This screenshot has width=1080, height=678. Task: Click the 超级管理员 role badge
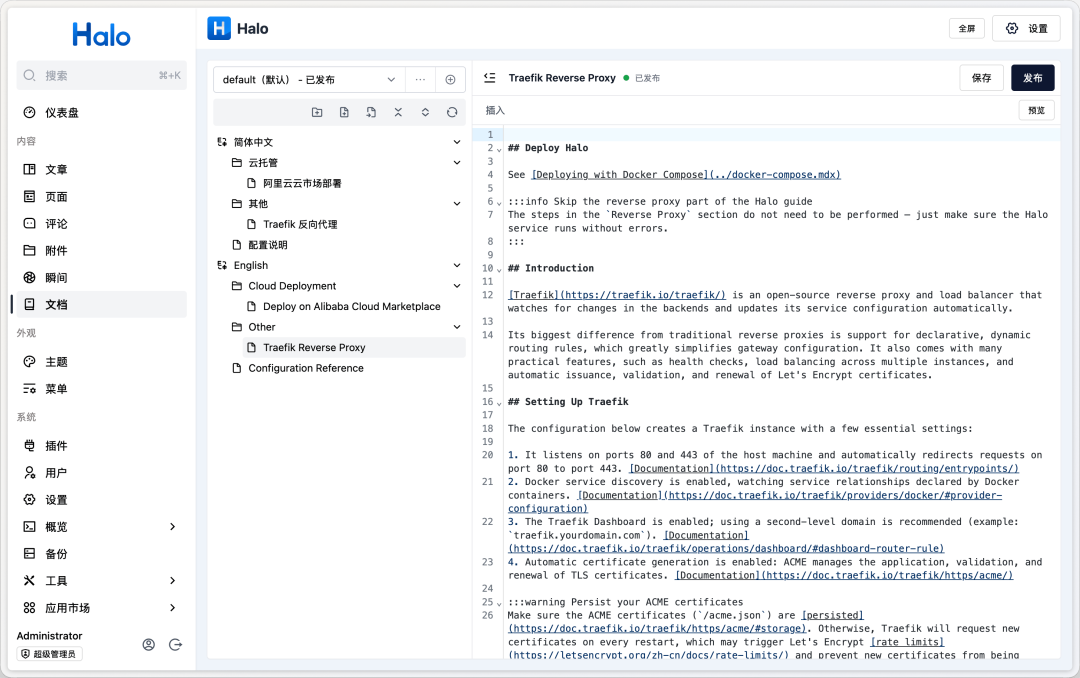(50, 654)
